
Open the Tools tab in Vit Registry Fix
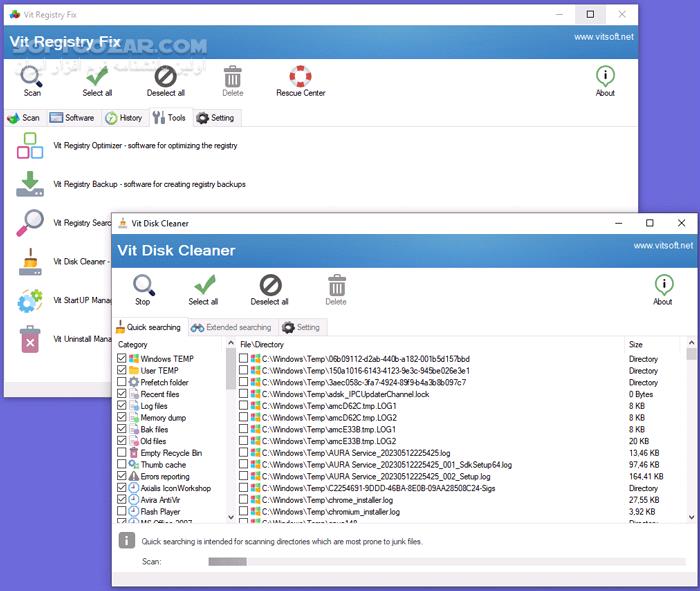[x=170, y=118]
